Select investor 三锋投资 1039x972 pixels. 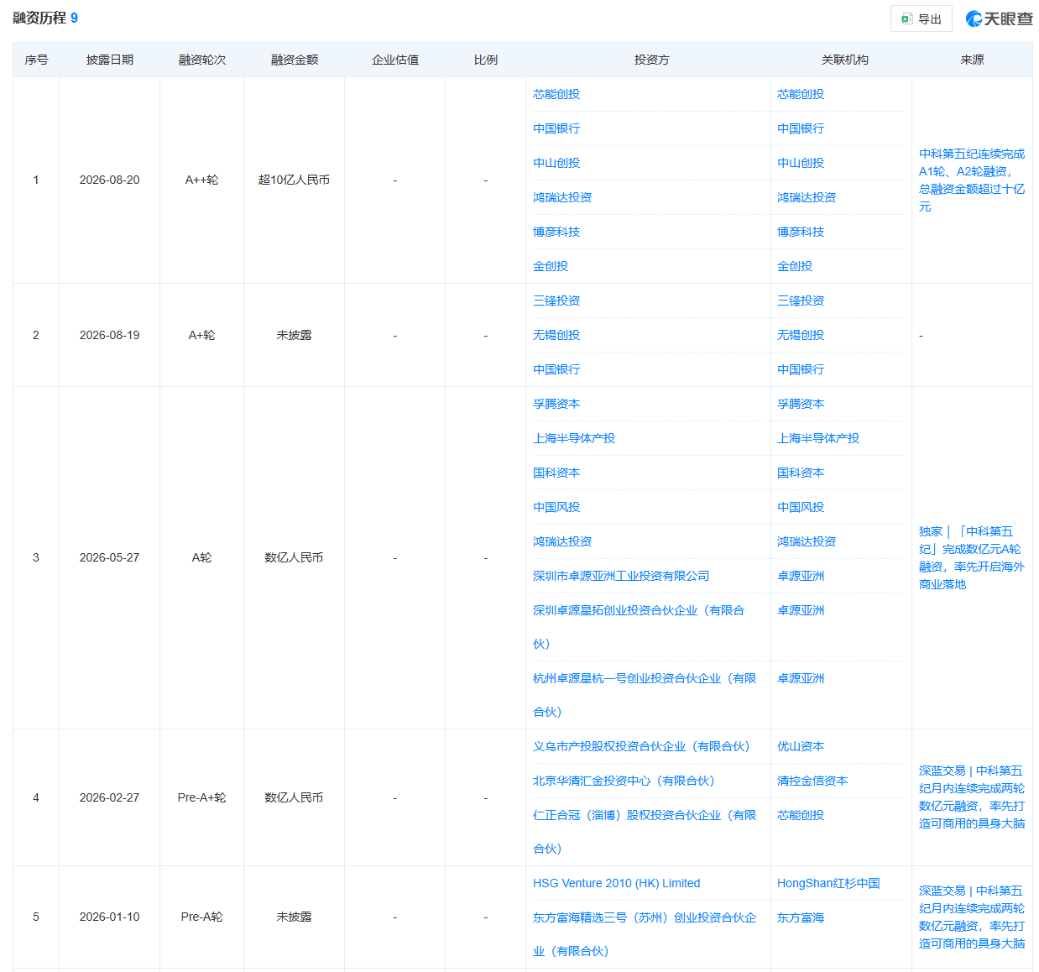point(557,301)
